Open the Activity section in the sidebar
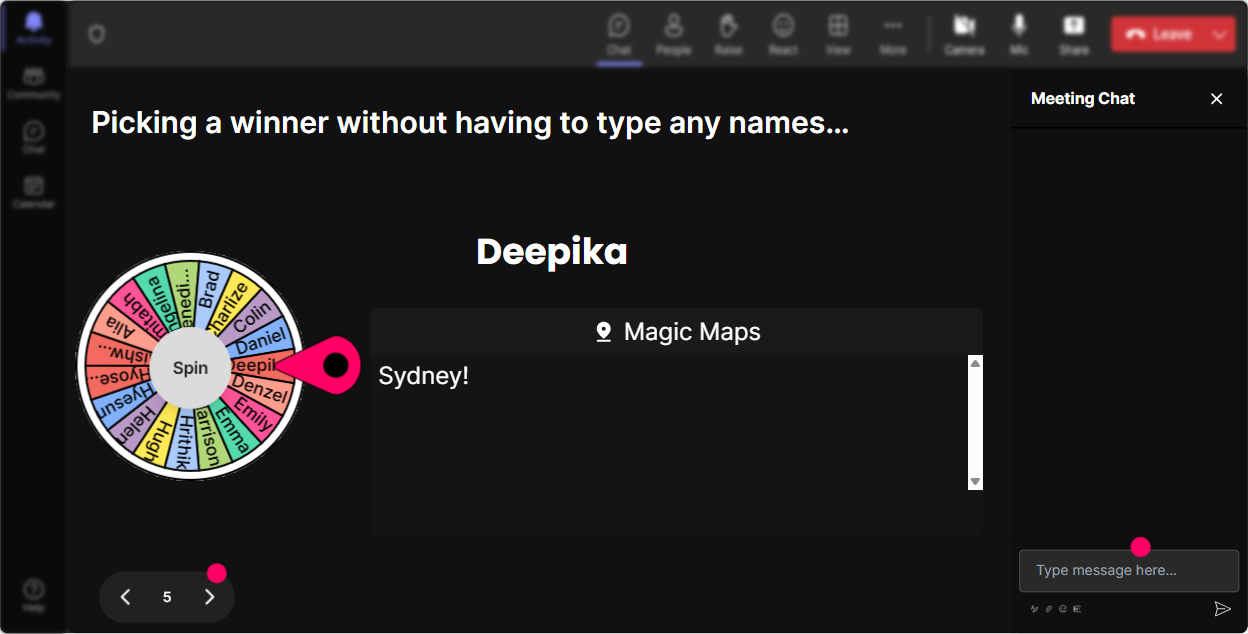 (33, 27)
